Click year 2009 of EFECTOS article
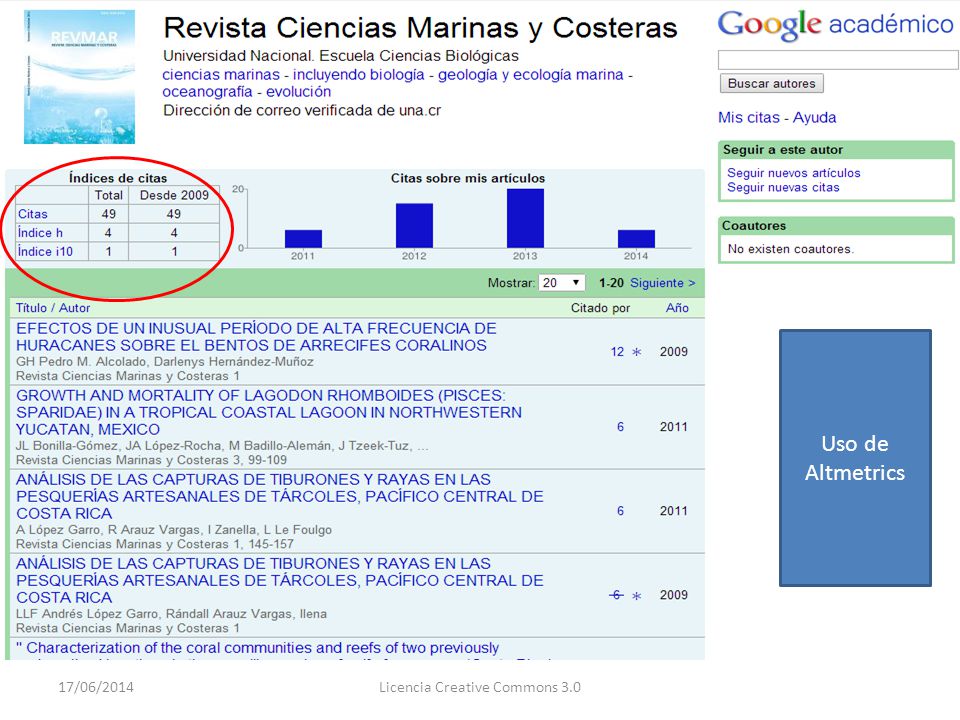Image resolution: width=960 pixels, height=720 pixels. (673, 352)
